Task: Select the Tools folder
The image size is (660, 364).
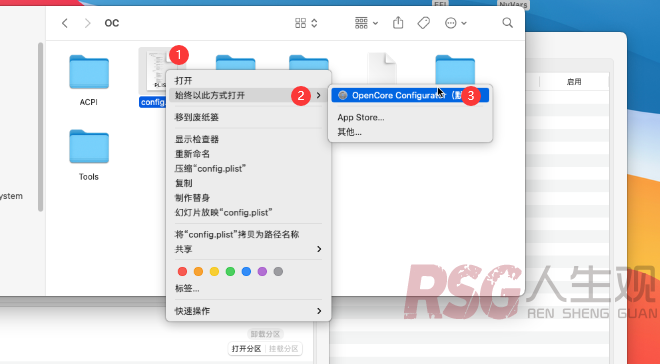Action: click(89, 146)
